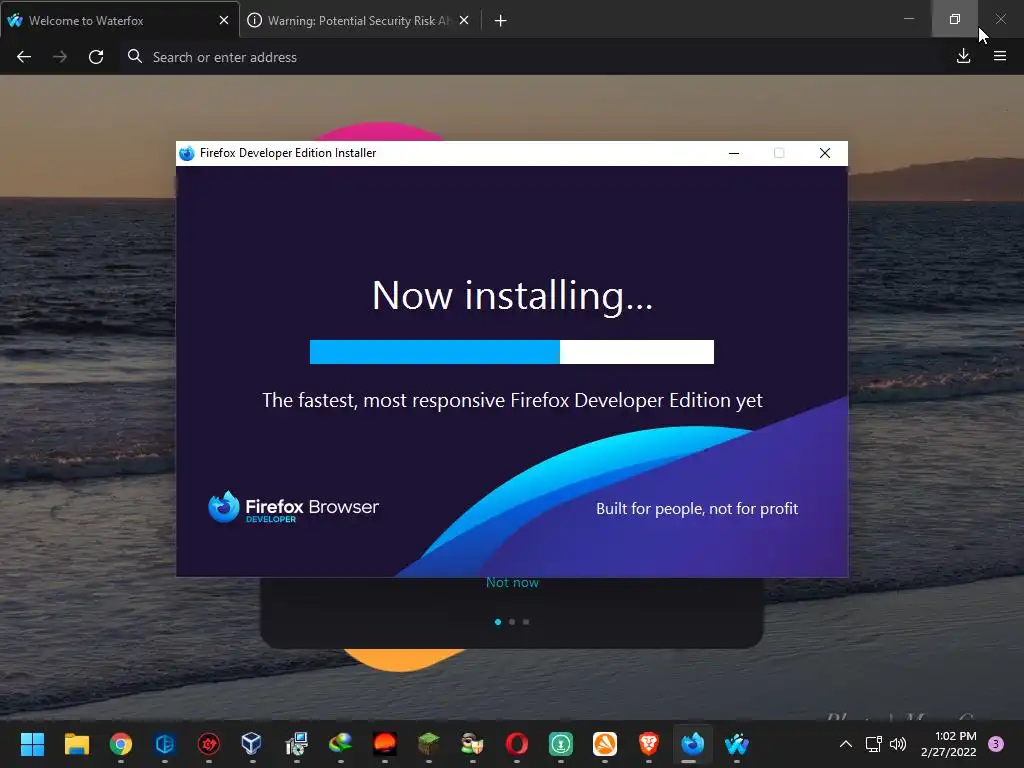The width and height of the screenshot is (1024, 768).
Task: Open VirtualBox from the taskbar
Action: pyautogui.click(x=252, y=744)
